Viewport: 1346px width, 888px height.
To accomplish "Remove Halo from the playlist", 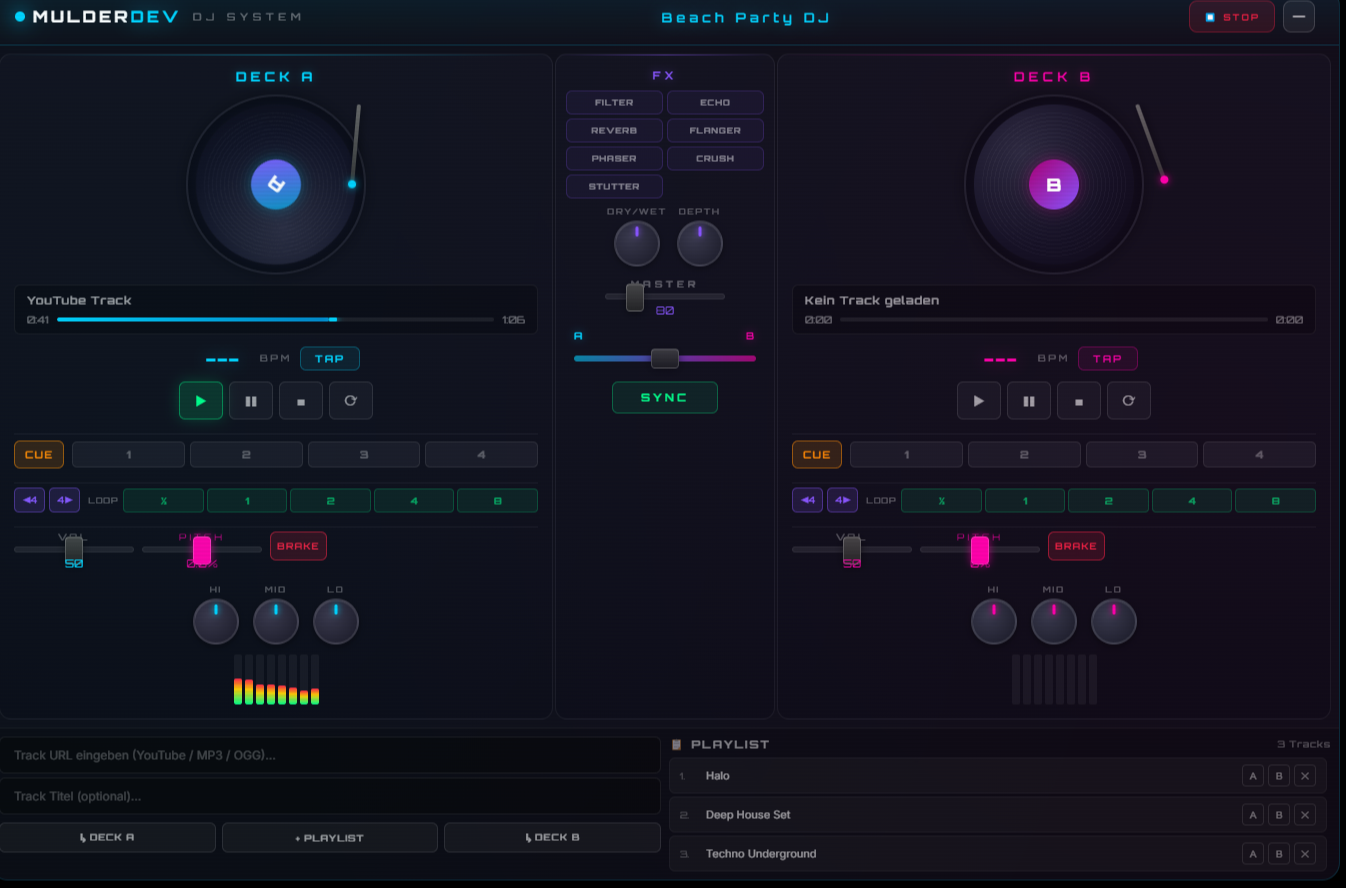I will click(x=1305, y=776).
